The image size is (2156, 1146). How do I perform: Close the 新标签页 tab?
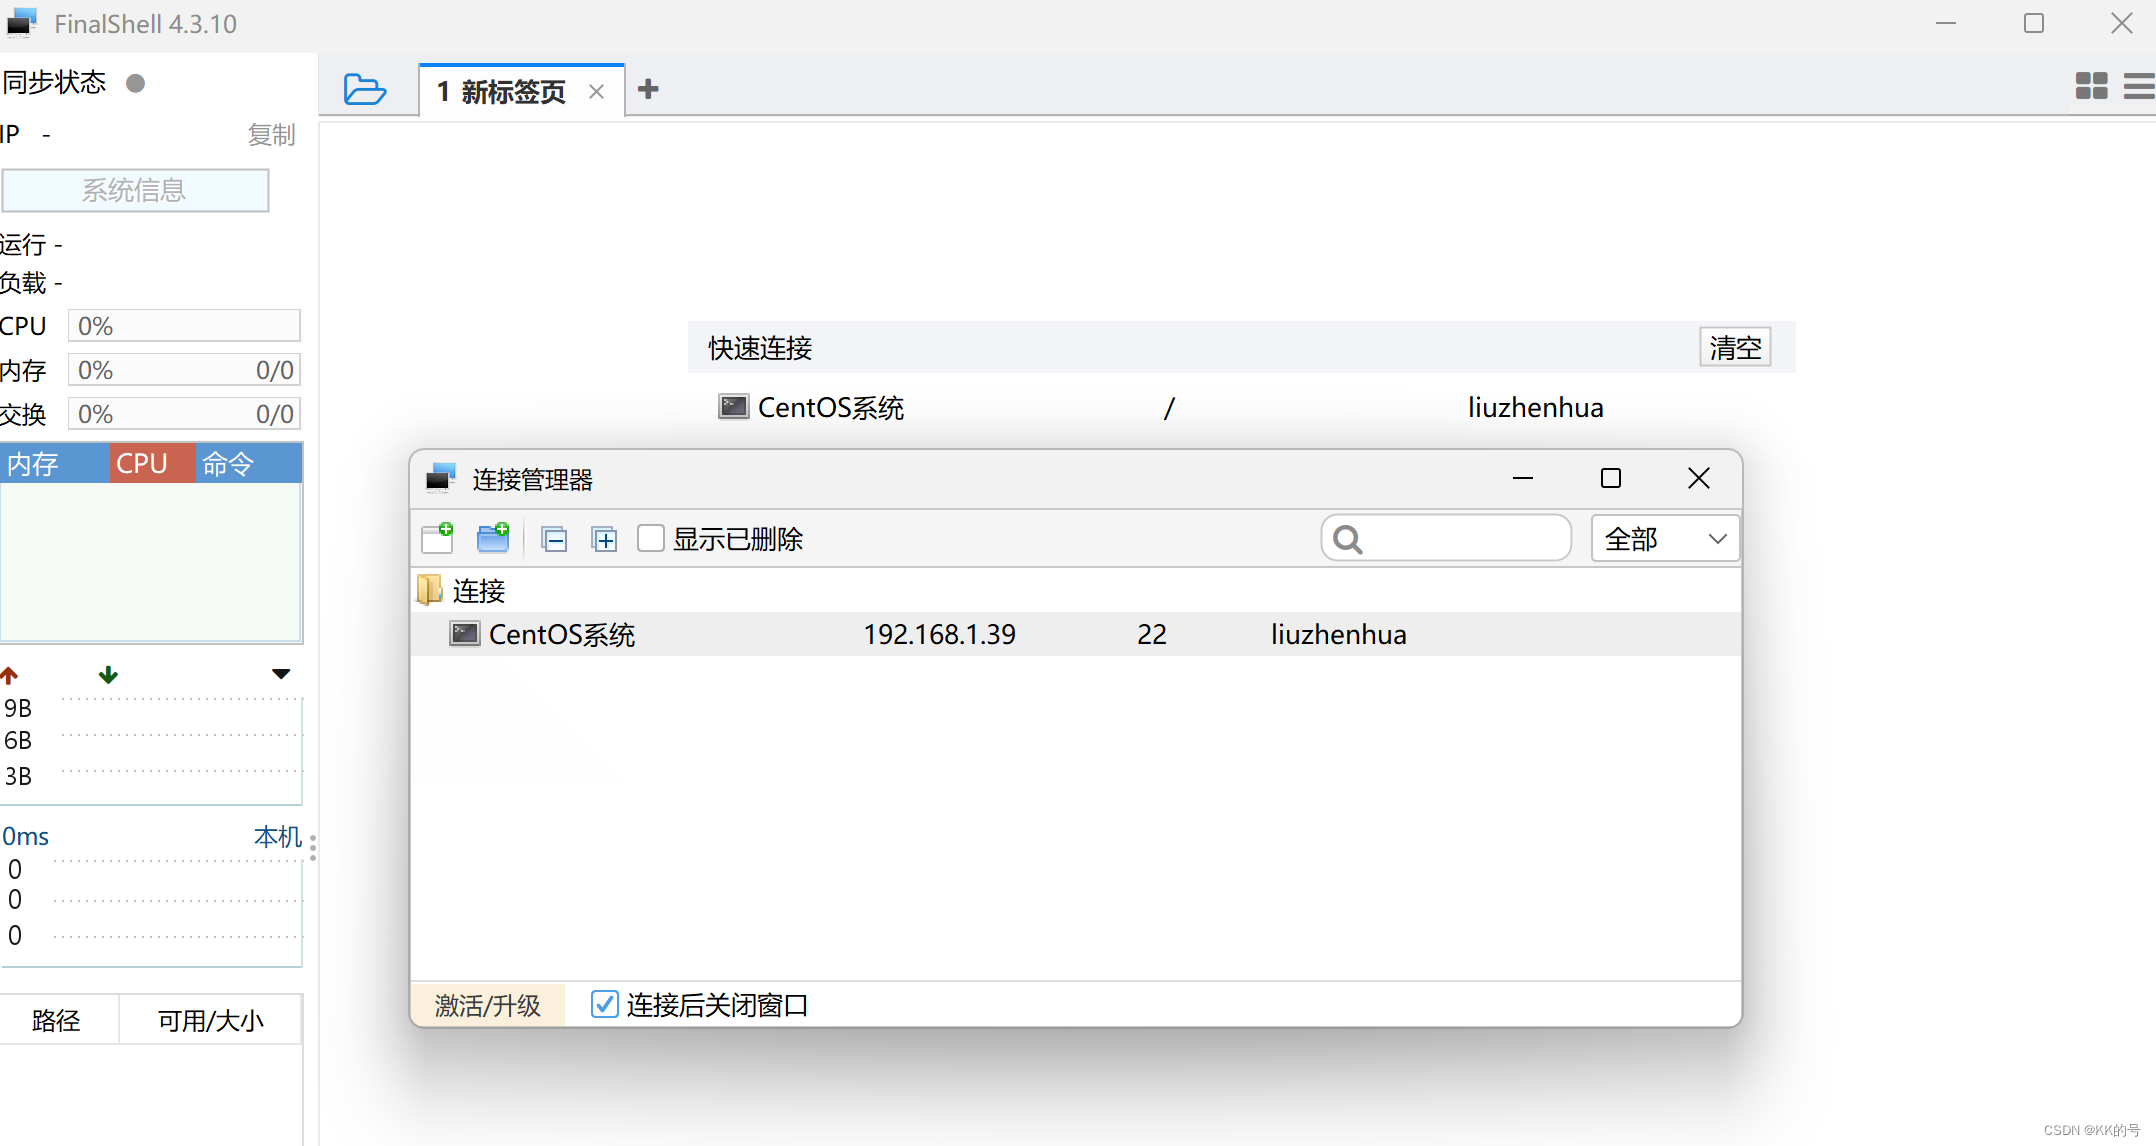(597, 92)
